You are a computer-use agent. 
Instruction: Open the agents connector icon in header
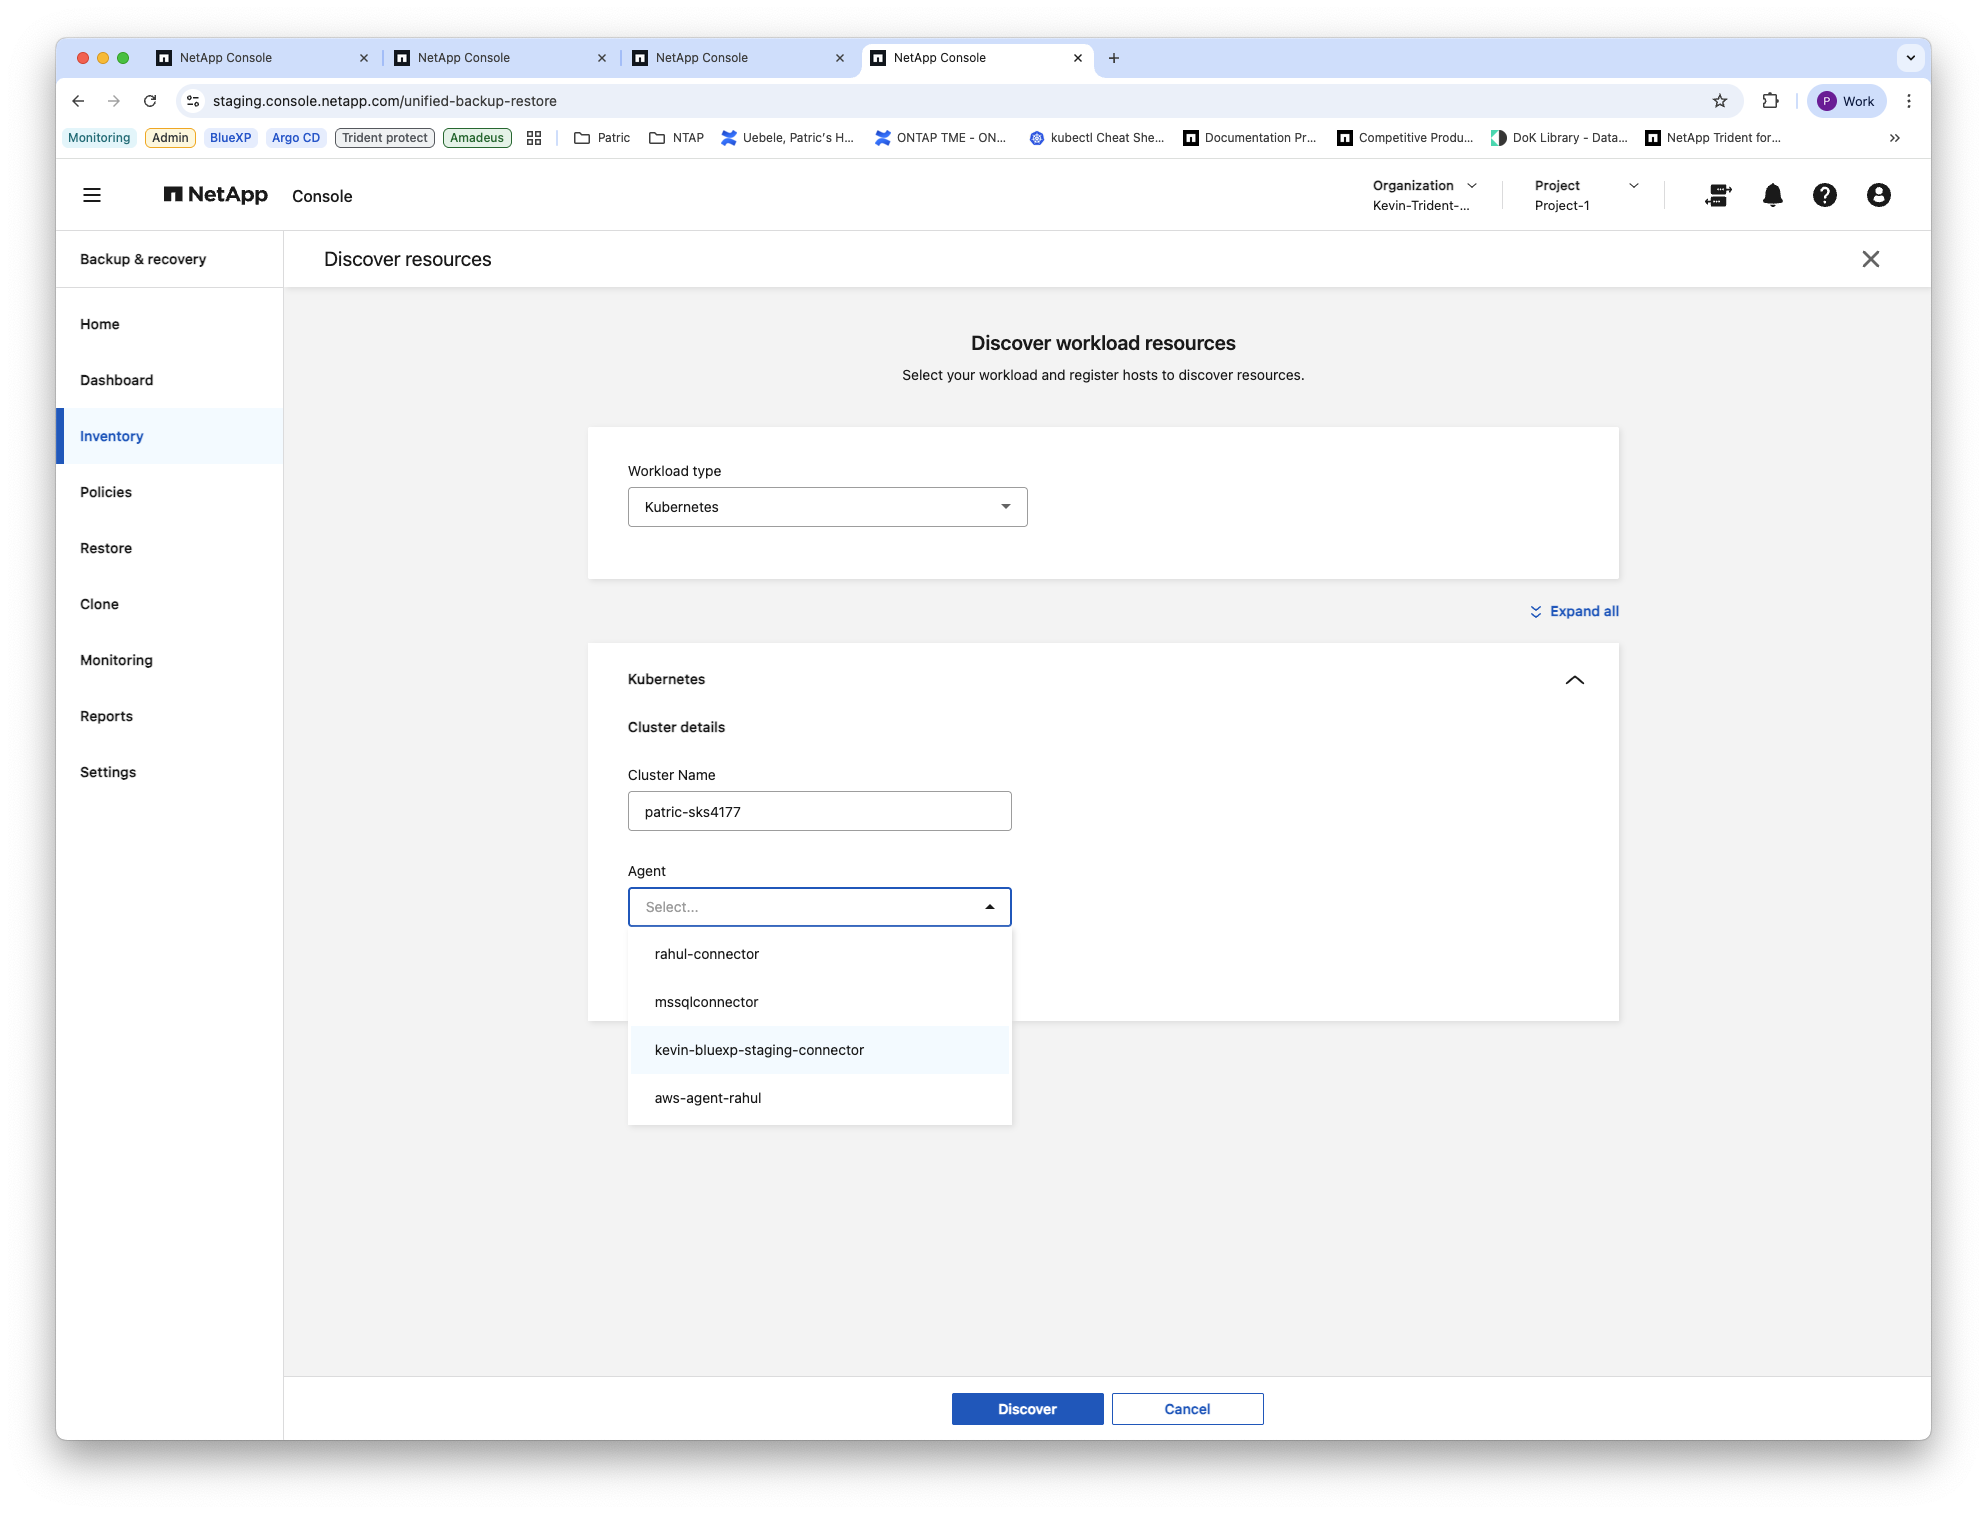click(x=1718, y=195)
